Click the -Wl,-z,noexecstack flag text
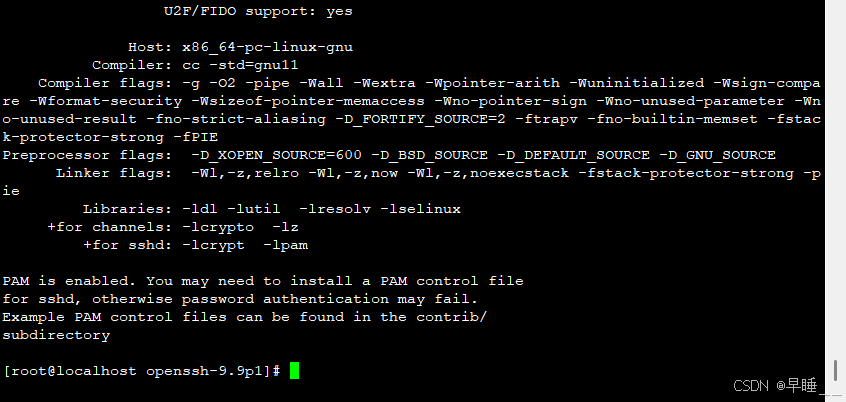 (x=488, y=173)
